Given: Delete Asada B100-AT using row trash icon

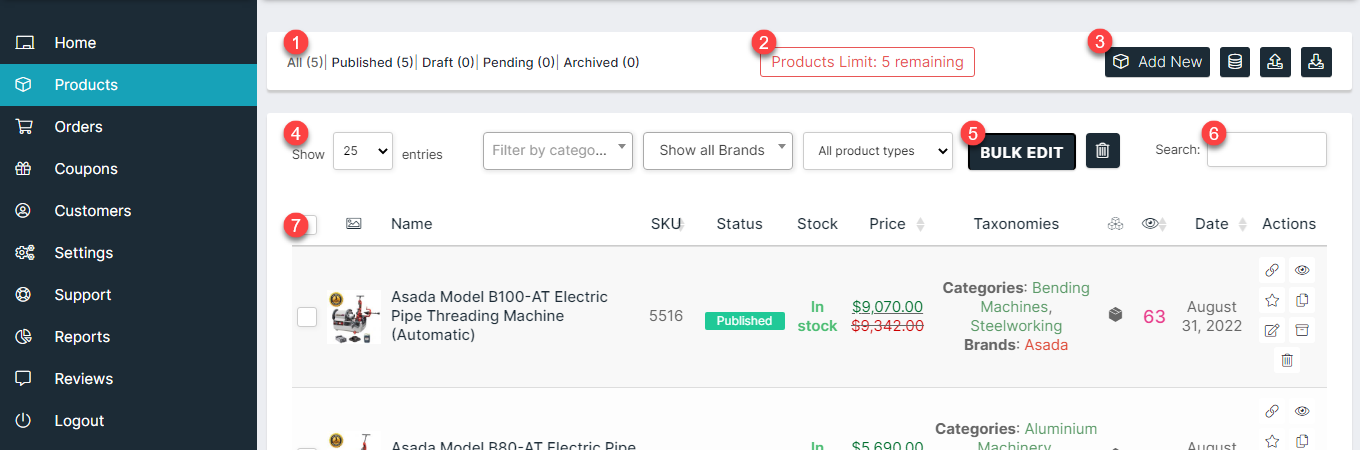Looking at the screenshot, I should pyautogui.click(x=1287, y=360).
